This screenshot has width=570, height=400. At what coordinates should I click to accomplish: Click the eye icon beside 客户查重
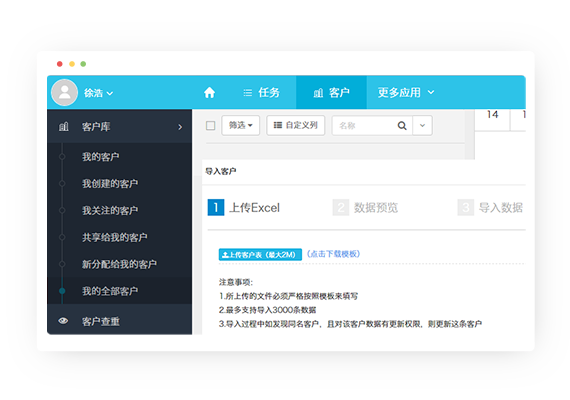coord(63,321)
